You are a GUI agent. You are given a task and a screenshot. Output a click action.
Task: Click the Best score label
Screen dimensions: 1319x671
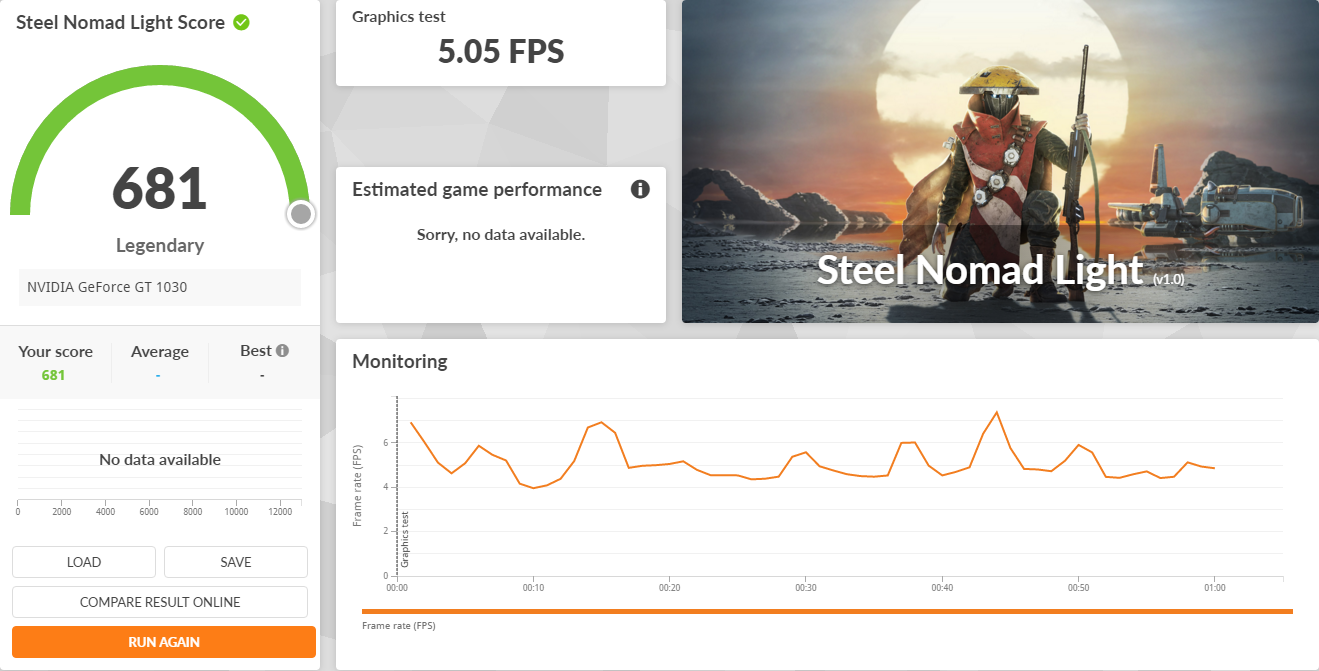256,351
